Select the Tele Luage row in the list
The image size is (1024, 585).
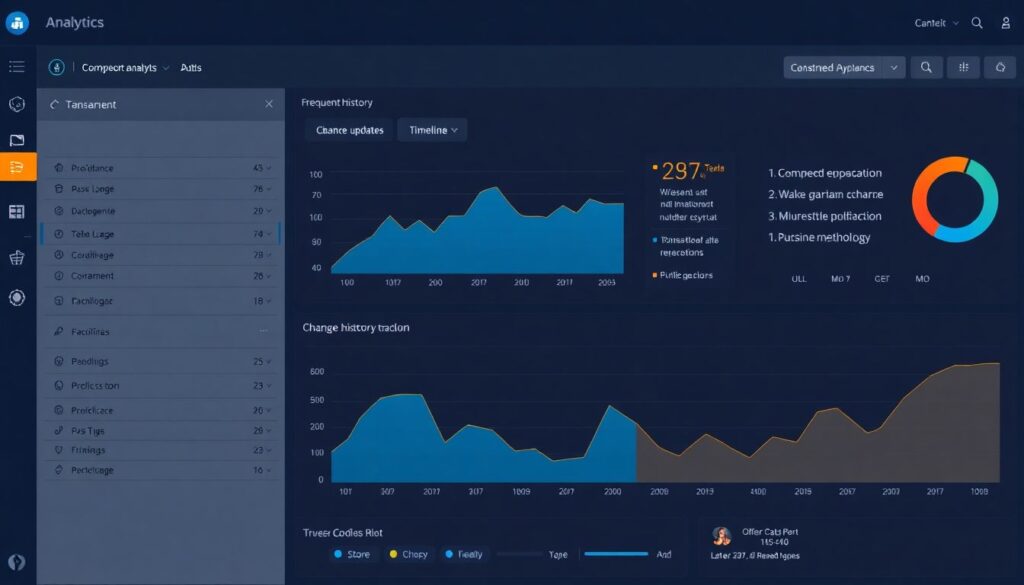[160, 234]
